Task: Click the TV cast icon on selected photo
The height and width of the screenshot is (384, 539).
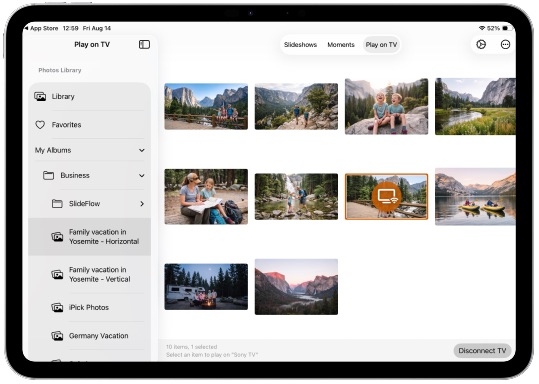Action: 386,197
